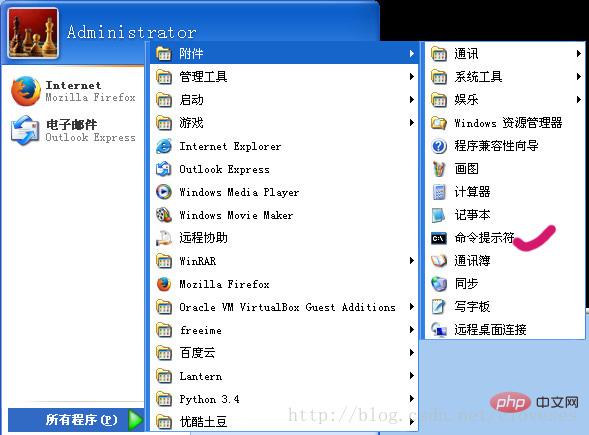Image resolution: width=589 pixels, height=435 pixels.
Task: Open 电子邮件 Outlook Express pinned item
Action: pos(73,130)
